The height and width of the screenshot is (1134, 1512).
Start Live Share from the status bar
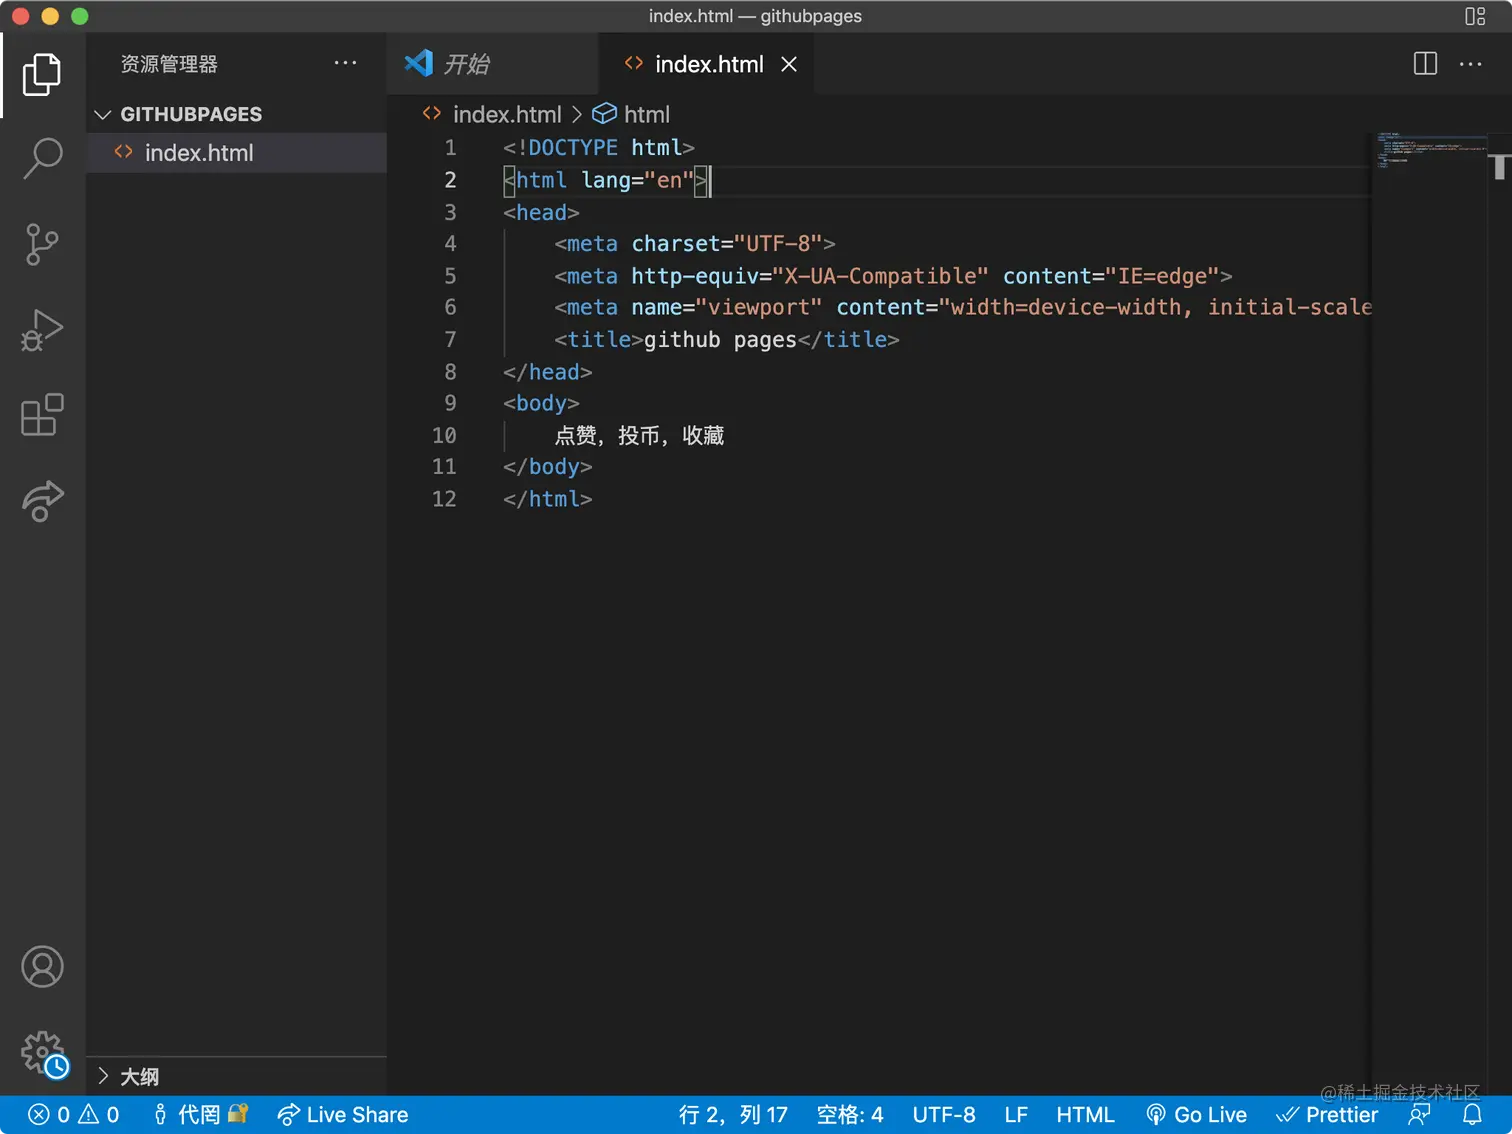(x=343, y=1115)
